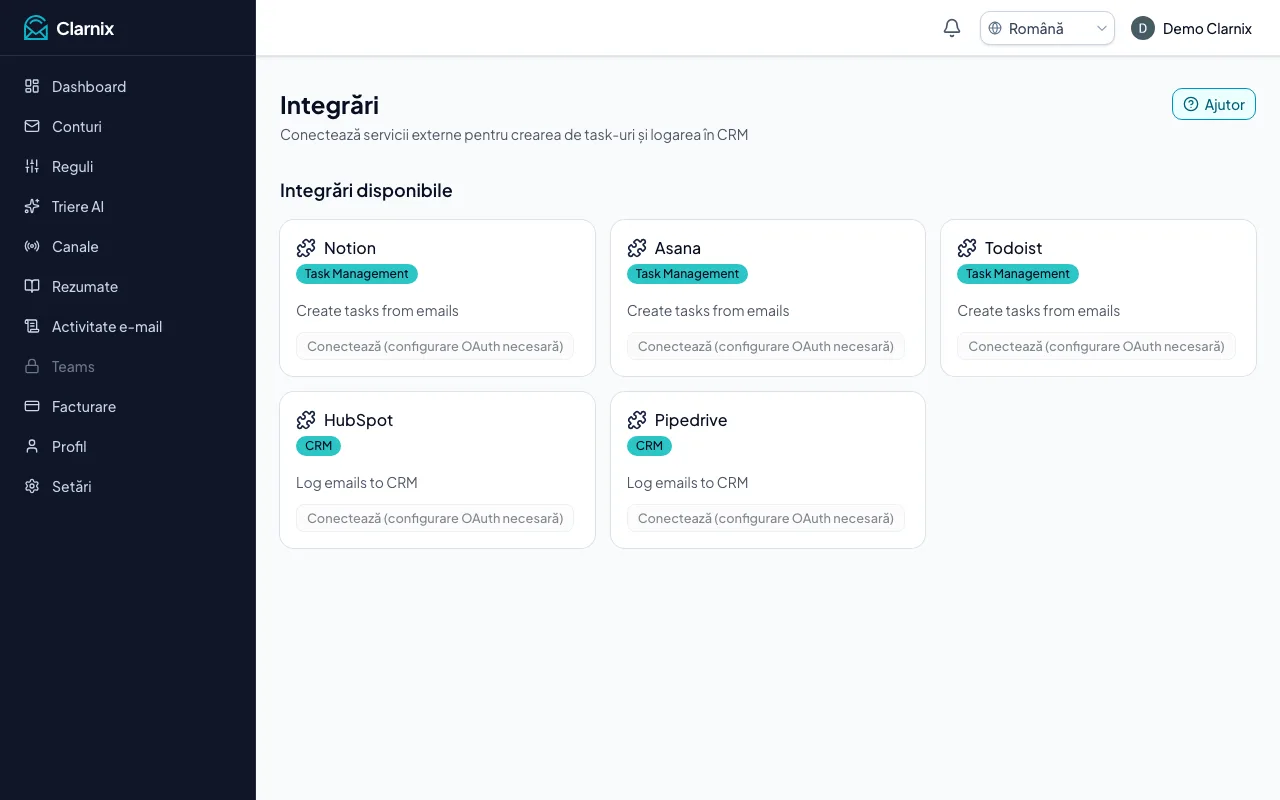Screen dimensions: 1280x800
Task: Open the Conturi menu item
Action: 128,126
